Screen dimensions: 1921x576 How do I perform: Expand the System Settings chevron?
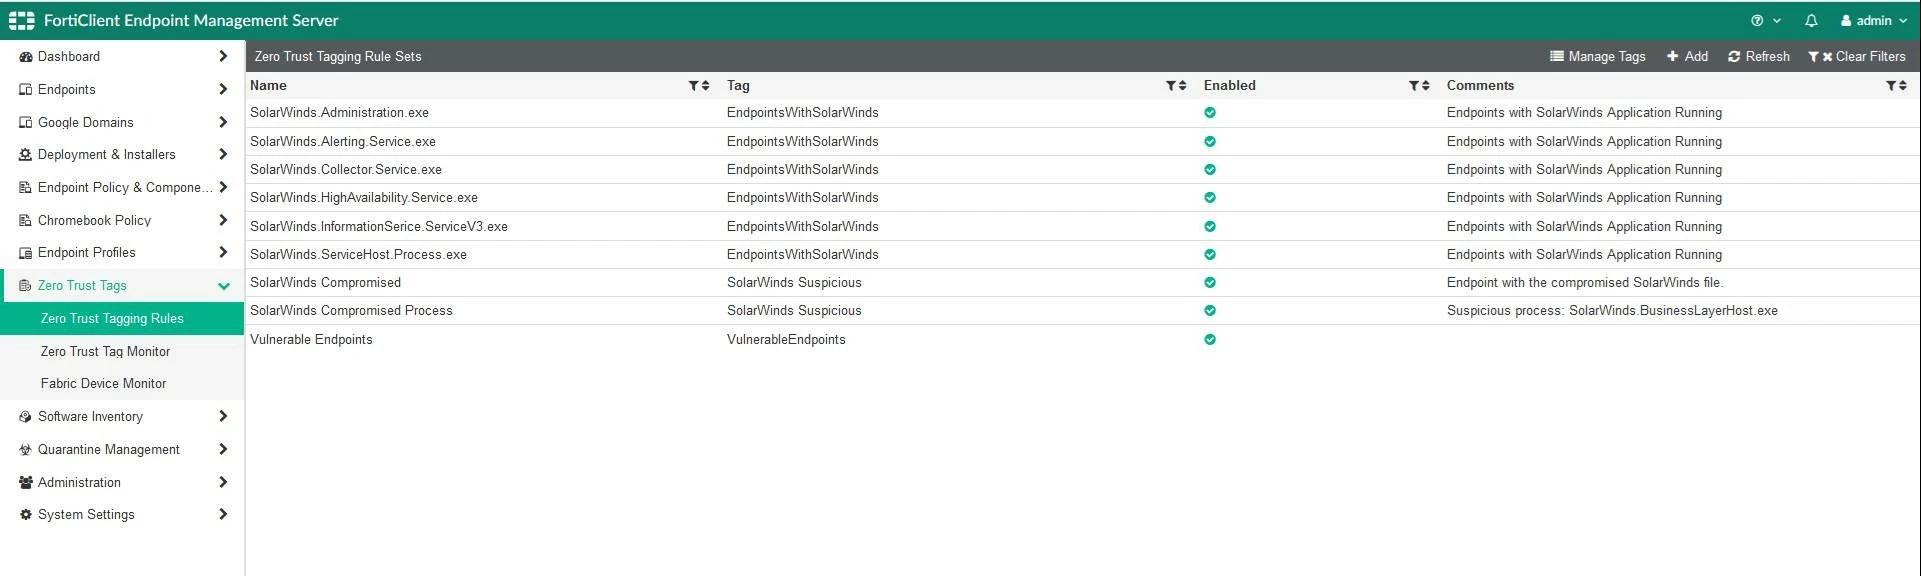223,515
